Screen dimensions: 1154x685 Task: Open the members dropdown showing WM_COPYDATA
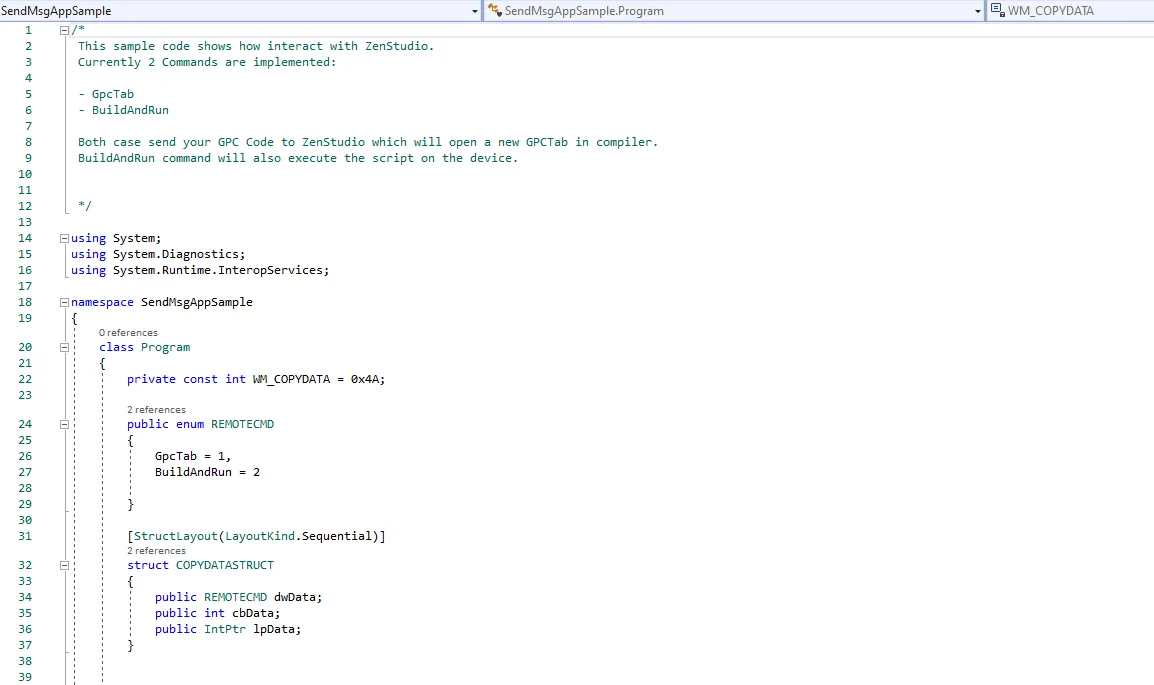(x=1148, y=10)
